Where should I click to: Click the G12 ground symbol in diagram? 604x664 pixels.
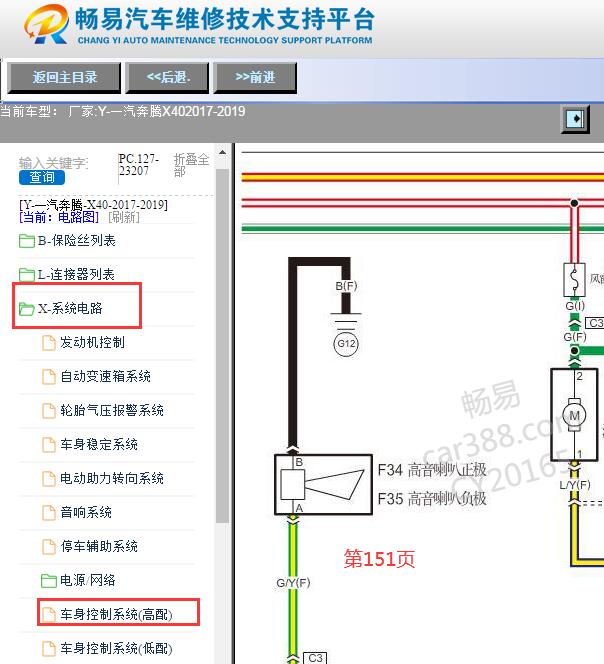(346, 343)
